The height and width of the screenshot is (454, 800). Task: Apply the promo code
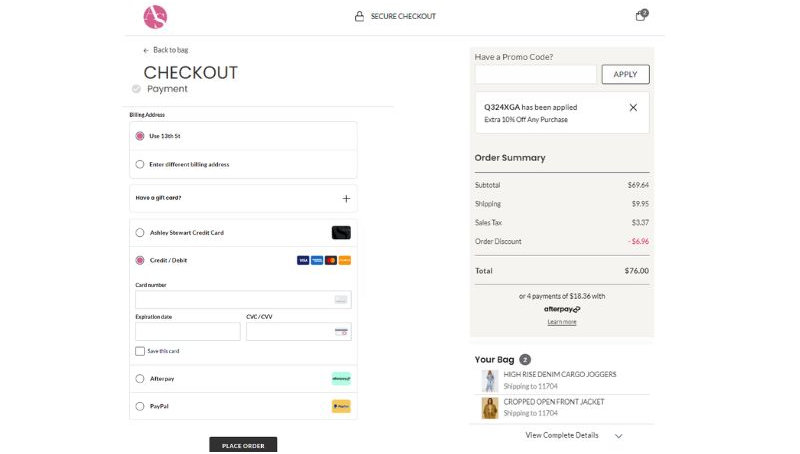click(x=625, y=74)
